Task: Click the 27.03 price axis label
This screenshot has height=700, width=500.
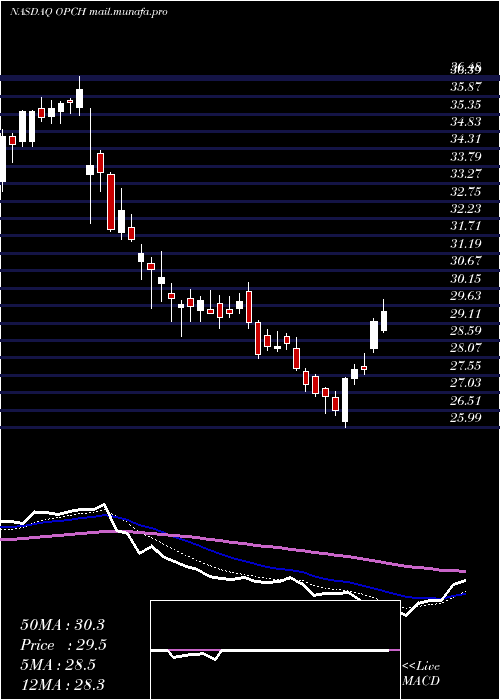Action: 465,383
